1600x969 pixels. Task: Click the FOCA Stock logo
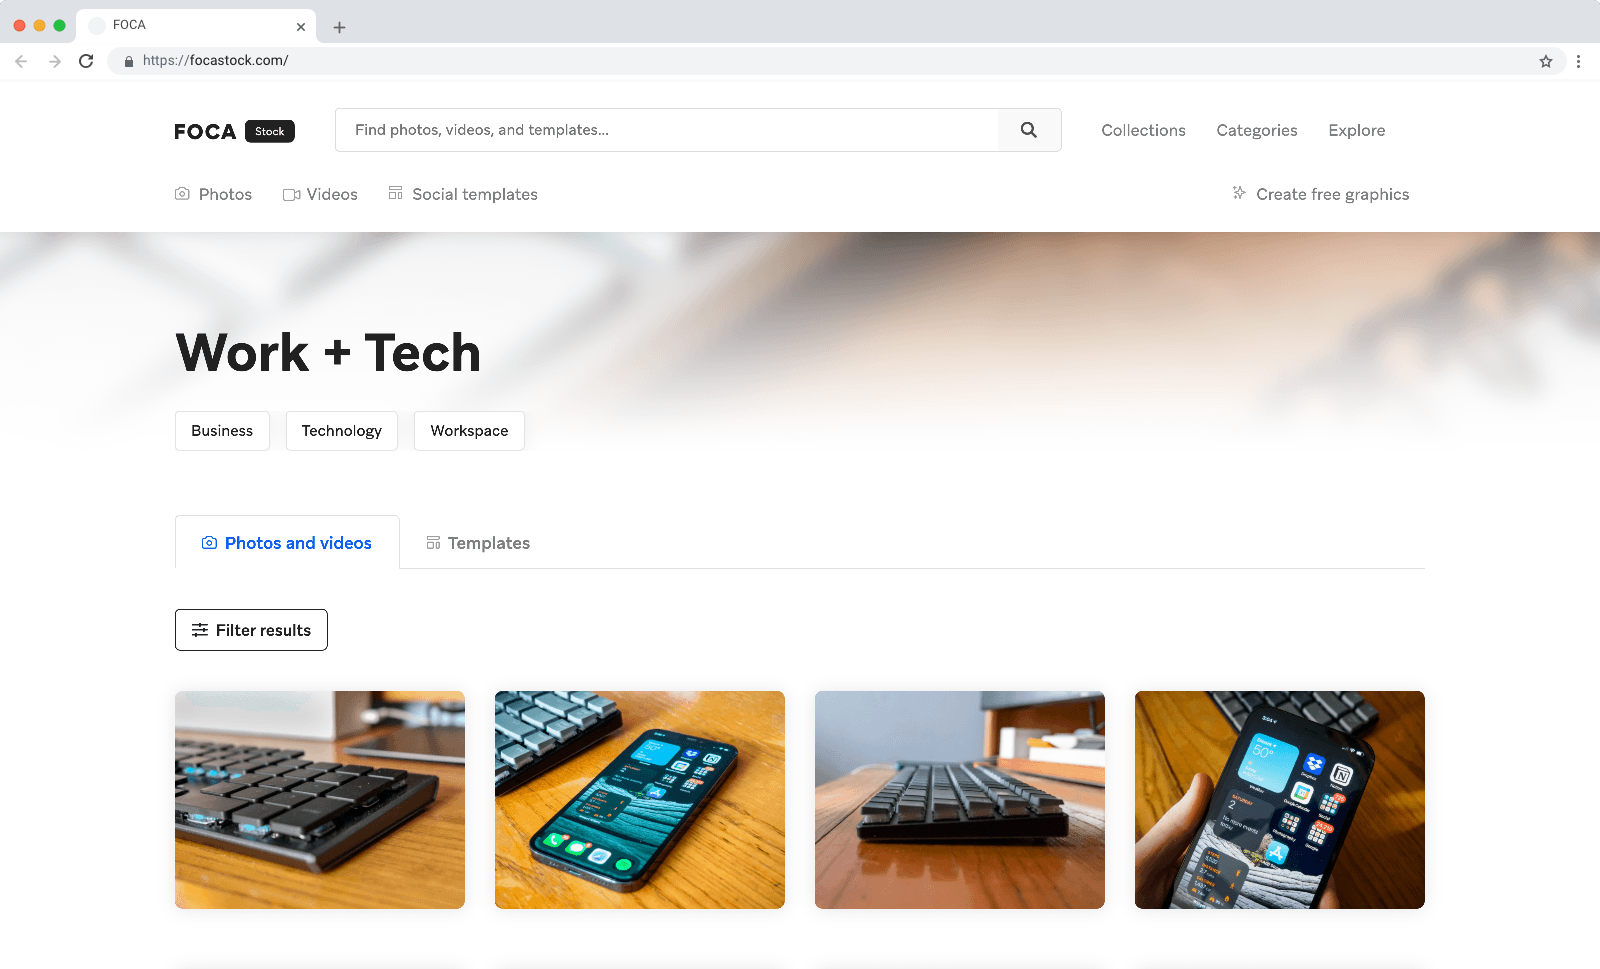point(234,131)
